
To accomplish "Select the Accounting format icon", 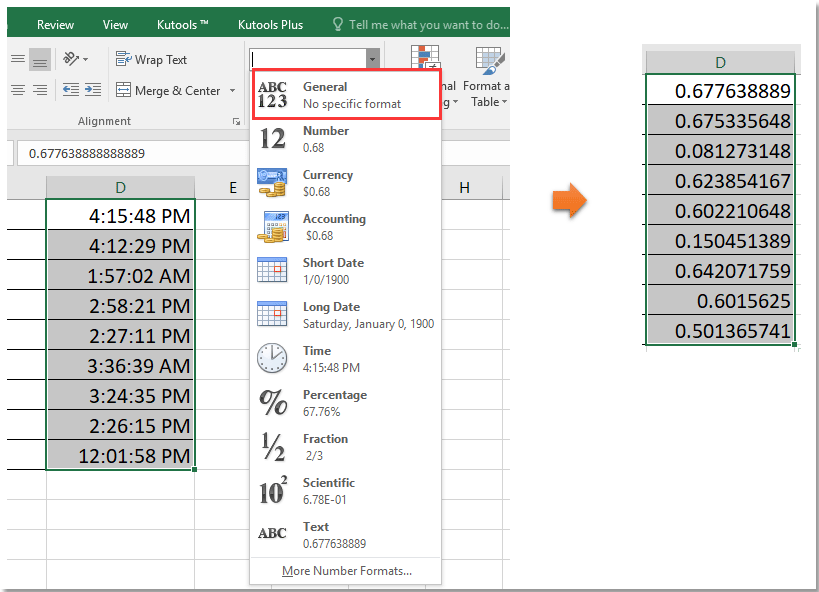I will tap(272, 226).
